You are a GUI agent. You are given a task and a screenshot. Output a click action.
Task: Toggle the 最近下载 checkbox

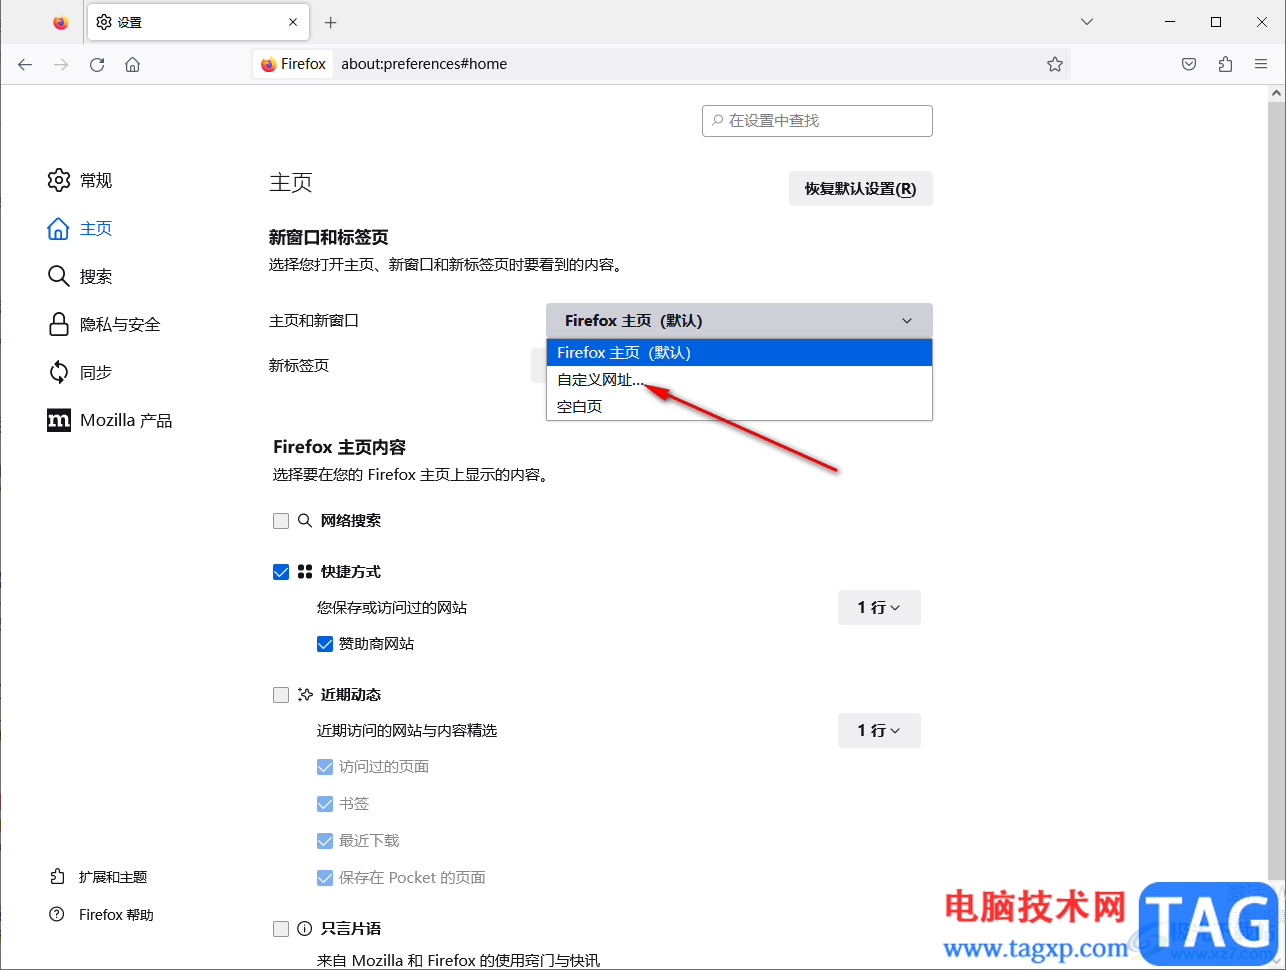click(325, 841)
